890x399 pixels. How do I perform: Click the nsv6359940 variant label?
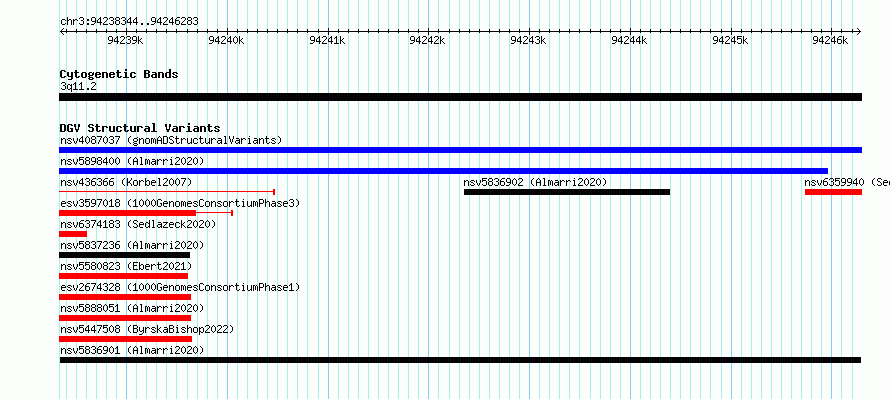847,182
